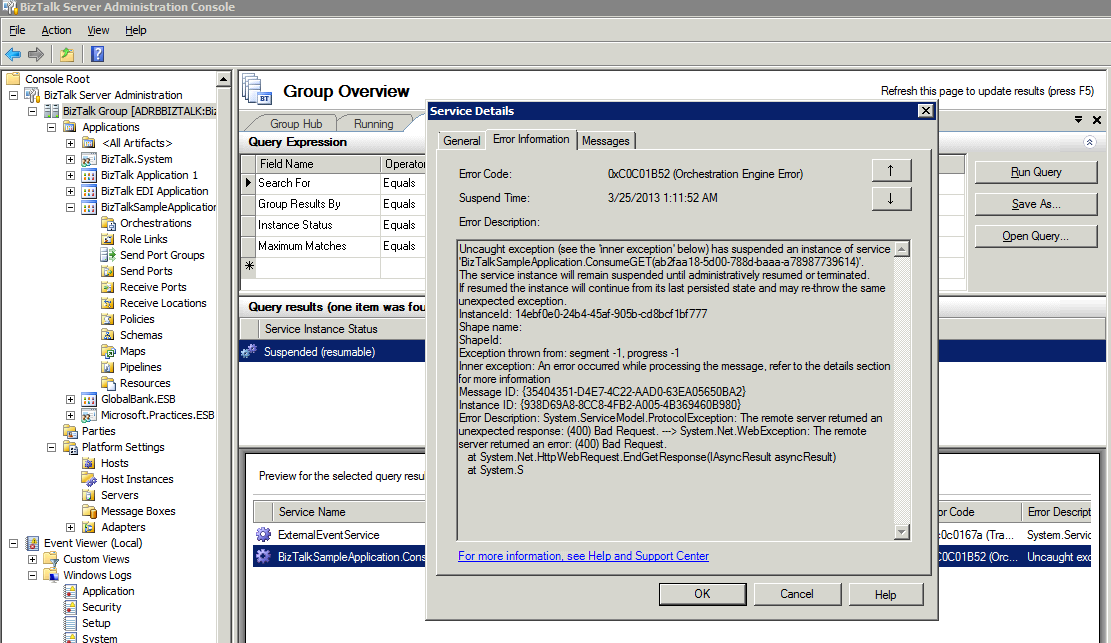1111x643 pixels.
Task: Expand the BizTalk.System application node
Action: [71, 159]
